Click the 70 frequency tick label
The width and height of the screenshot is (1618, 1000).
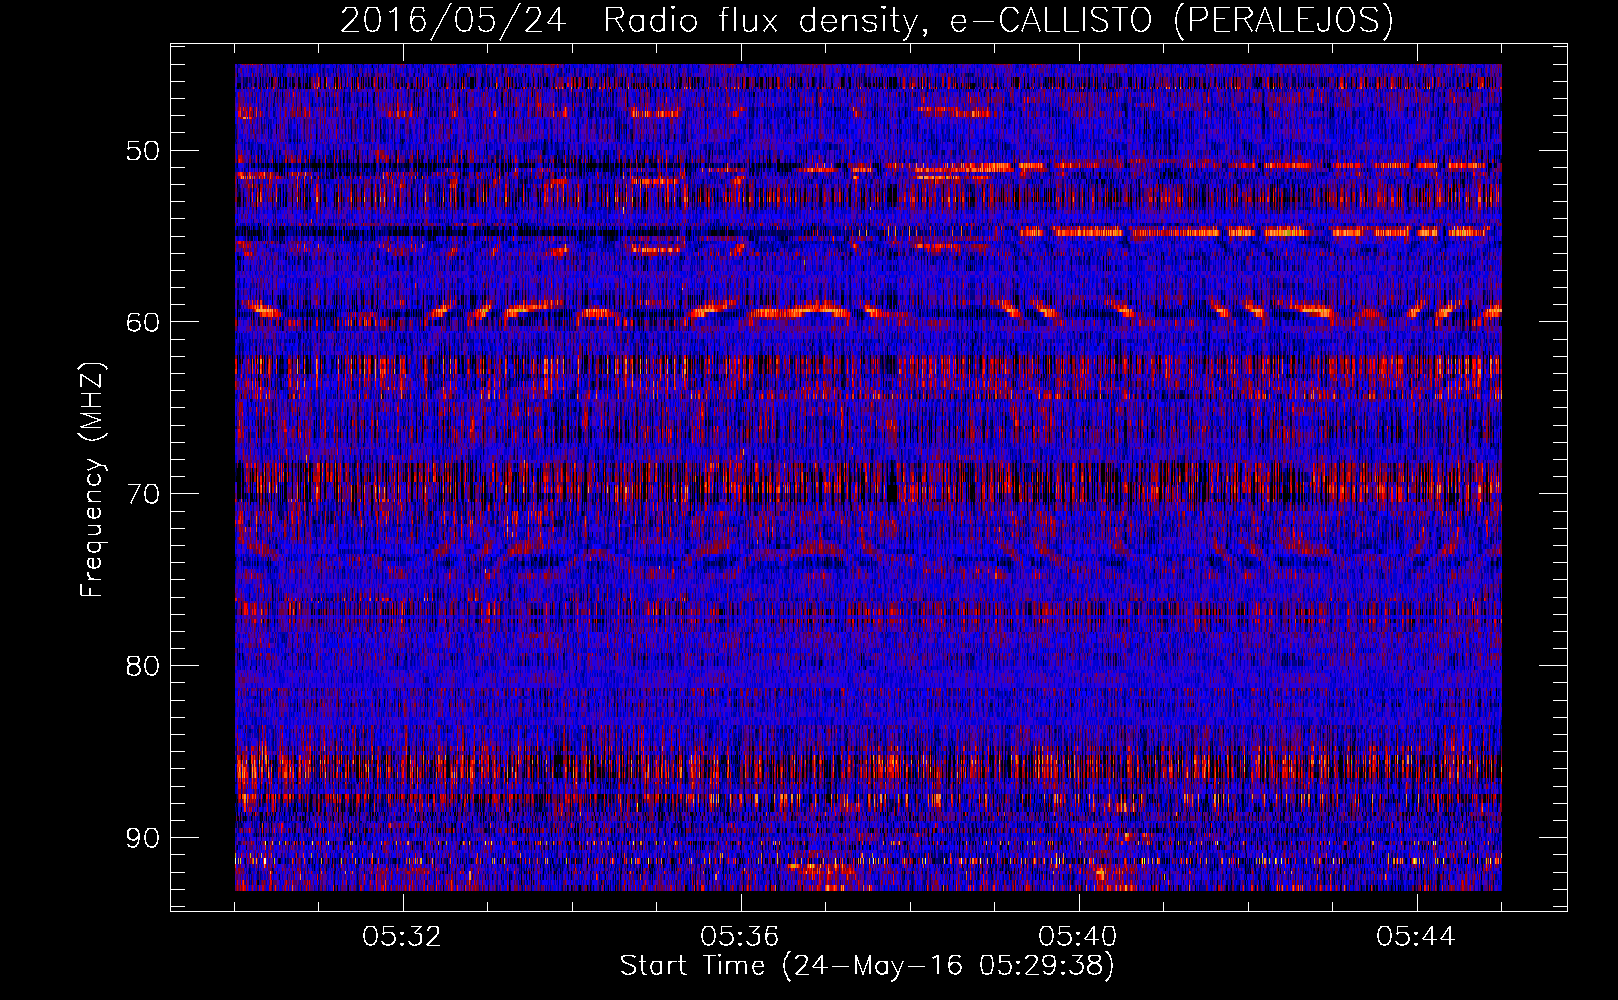142,494
